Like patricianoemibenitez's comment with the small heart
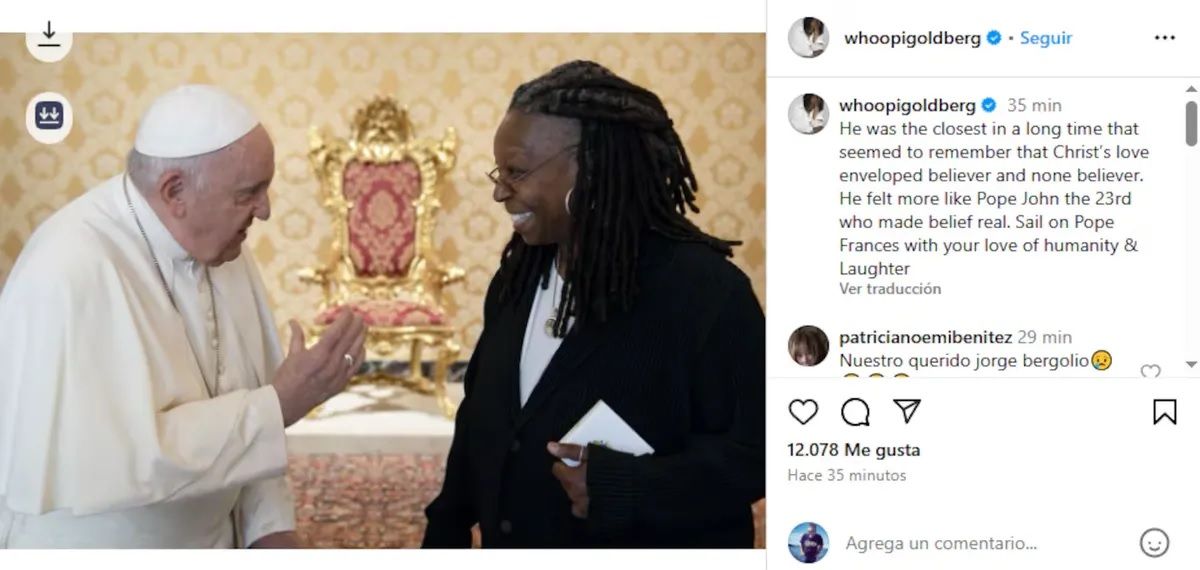Screen dimensions: 1200x570 [1150, 372]
